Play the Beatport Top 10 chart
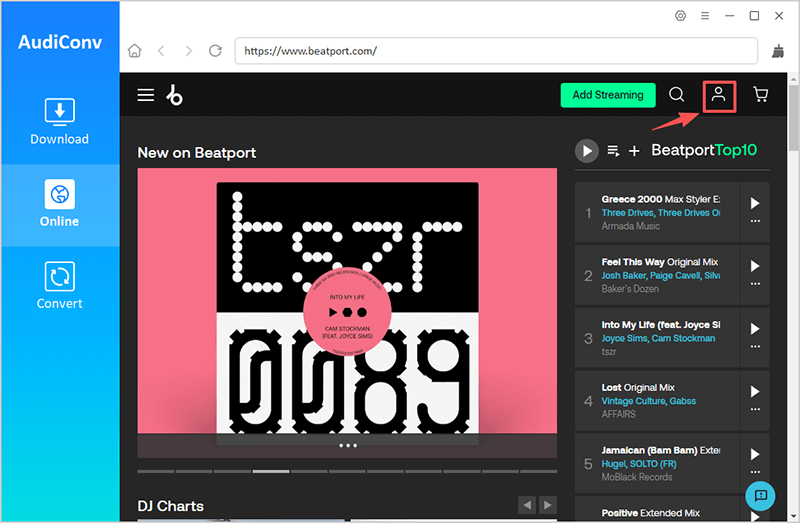Viewport: 800px width, 523px height. tap(587, 151)
